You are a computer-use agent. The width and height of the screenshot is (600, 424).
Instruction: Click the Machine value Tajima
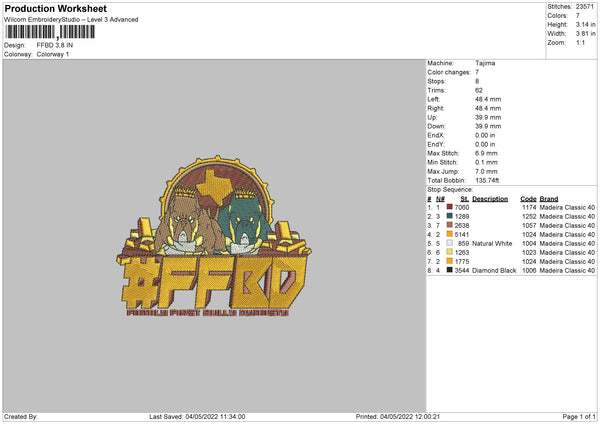point(485,63)
